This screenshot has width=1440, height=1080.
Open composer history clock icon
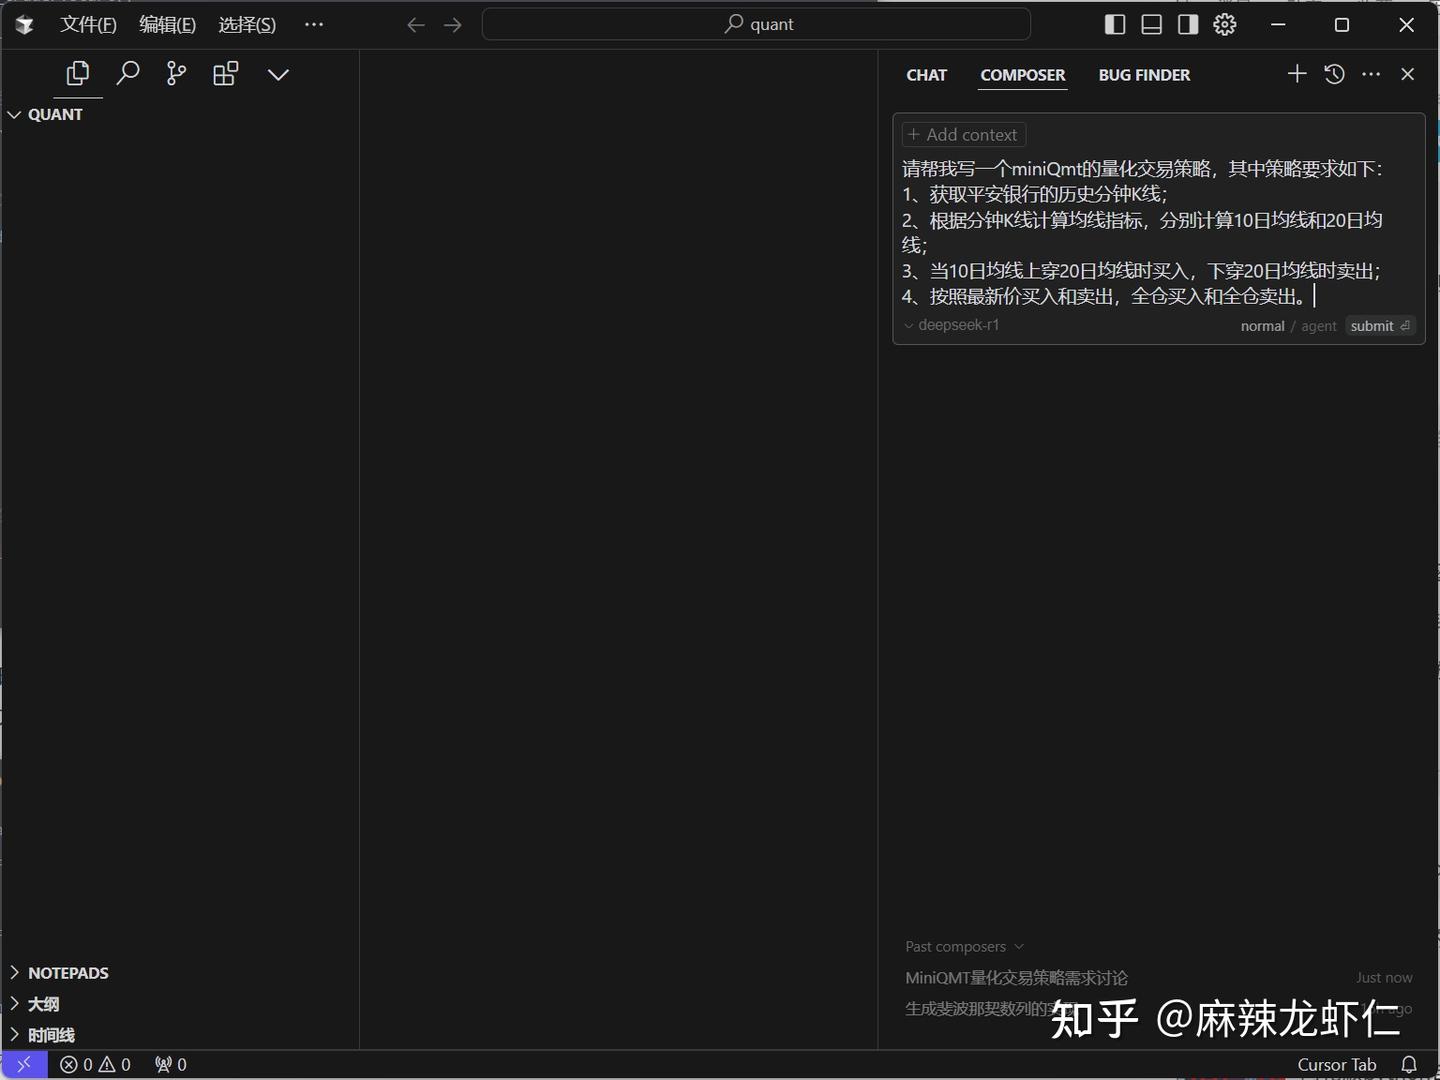pos(1334,74)
